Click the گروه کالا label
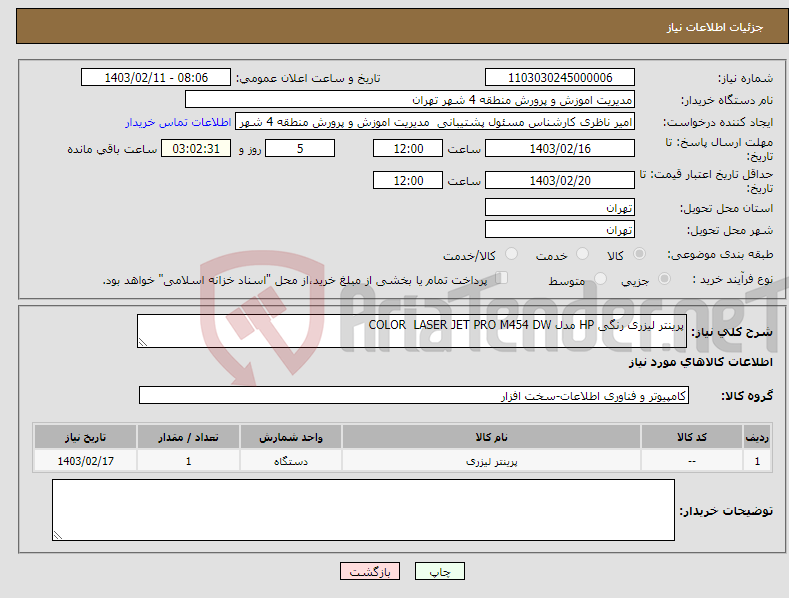 [x=747, y=396]
